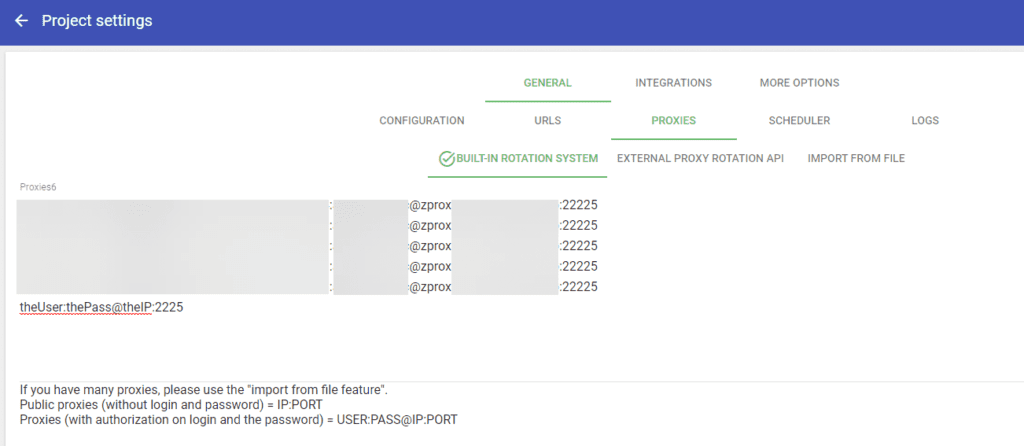Image resolution: width=1024 pixels, height=446 pixels.
Task: Click the green checkmark icon on Built-in Rotation
Action: tap(447, 158)
